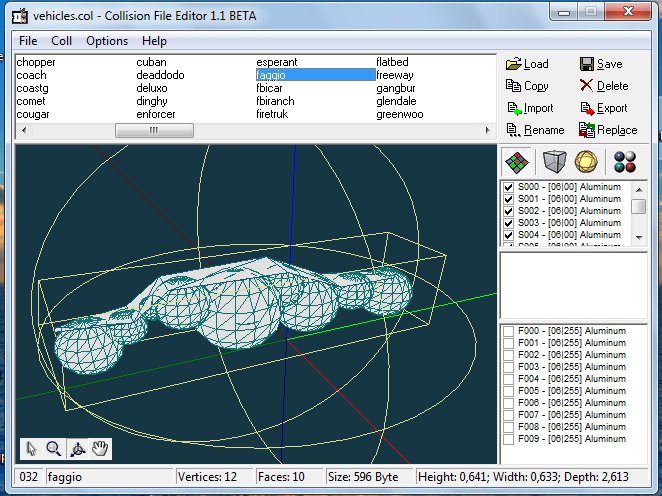Click model list scroll left arrow
Image resolution: width=662 pixels, height=496 pixels.
24,130
